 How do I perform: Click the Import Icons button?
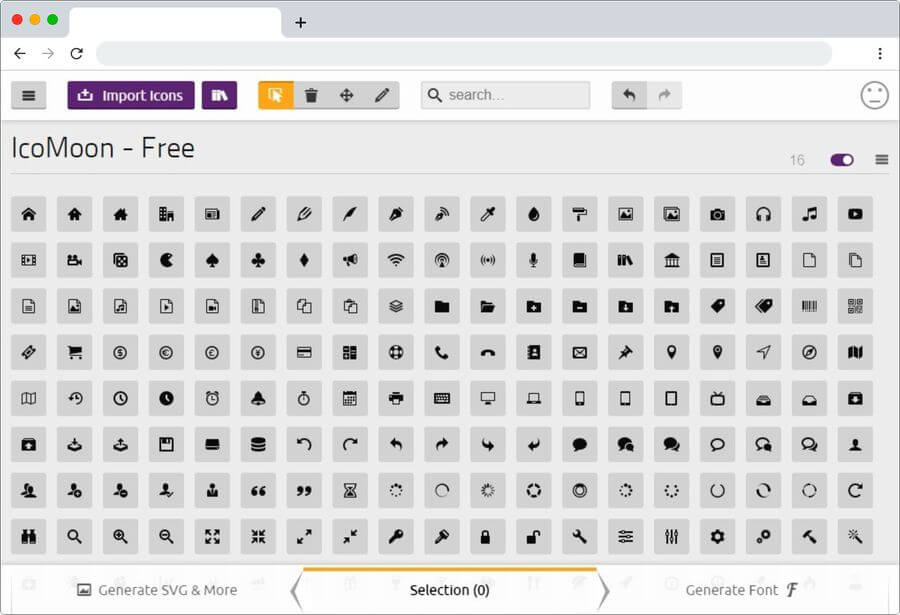131,95
